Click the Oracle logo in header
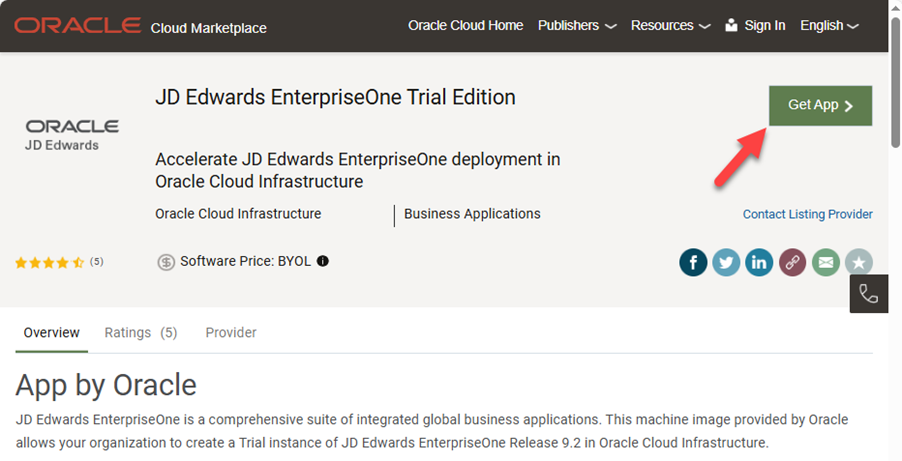The image size is (902, 461). [78, 25]
